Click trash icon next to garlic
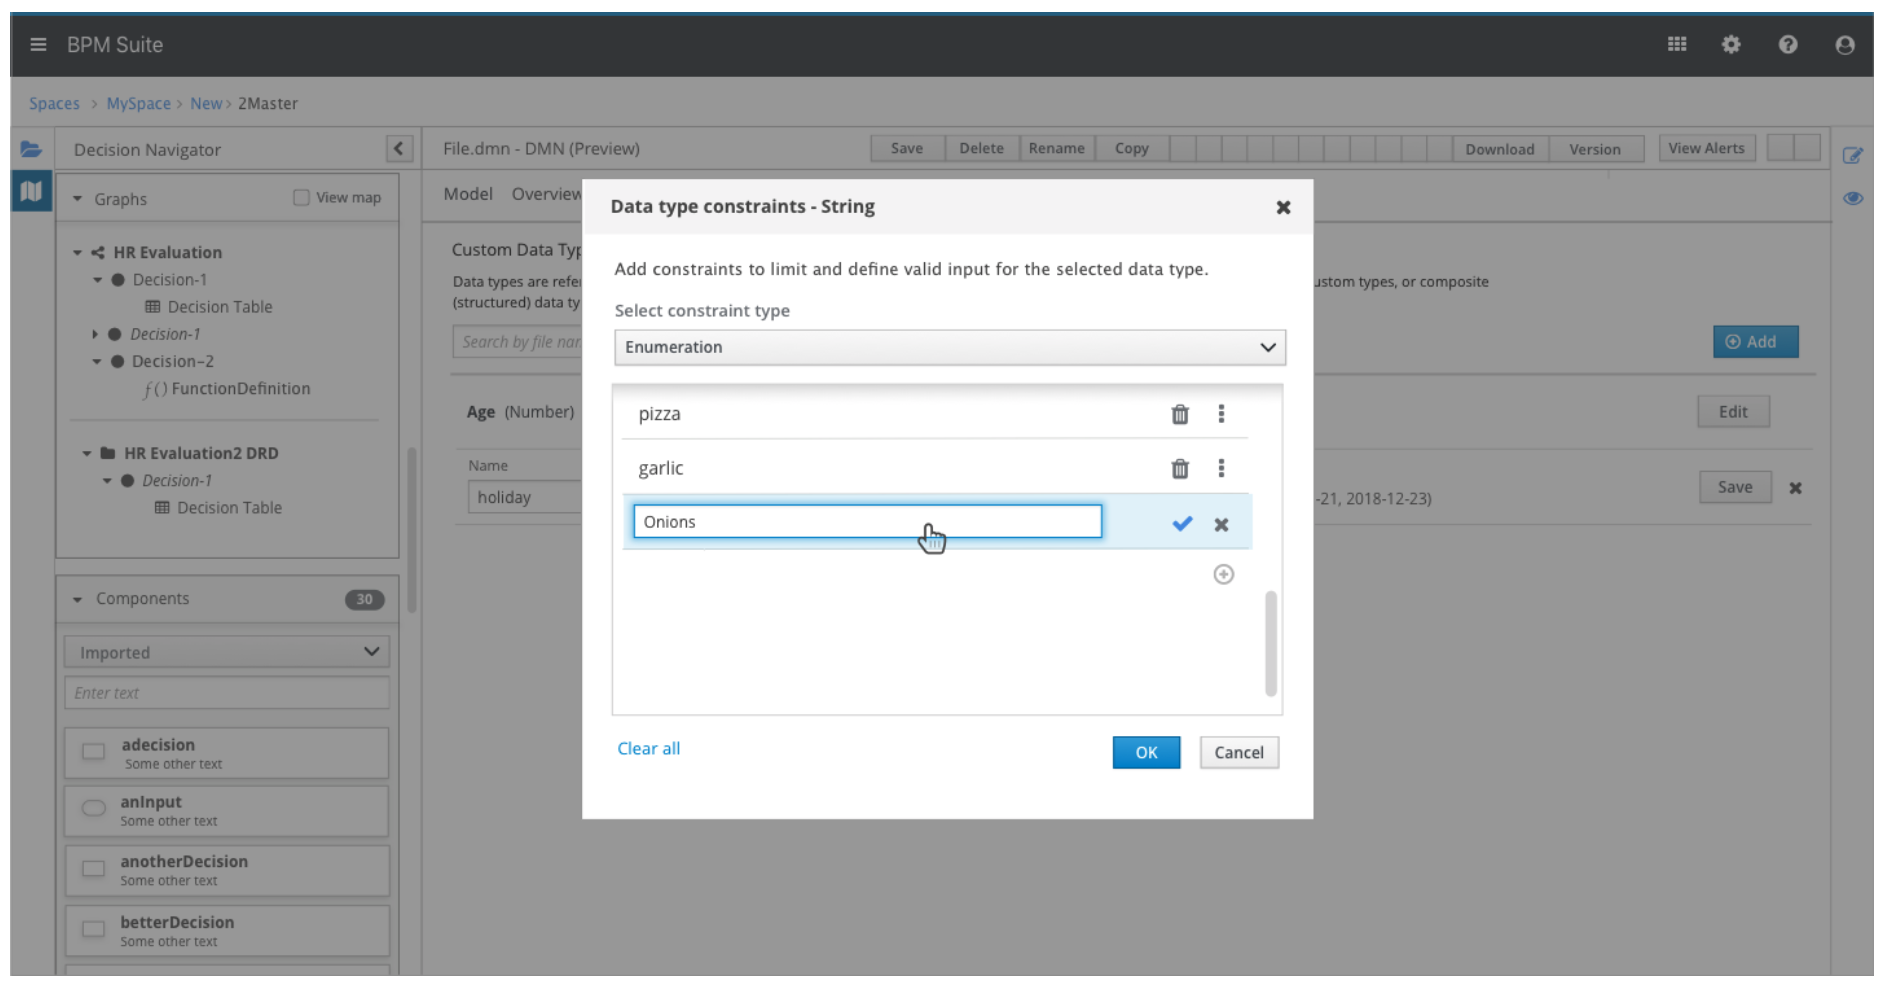1882x986 pixels. pos(1180,468)
